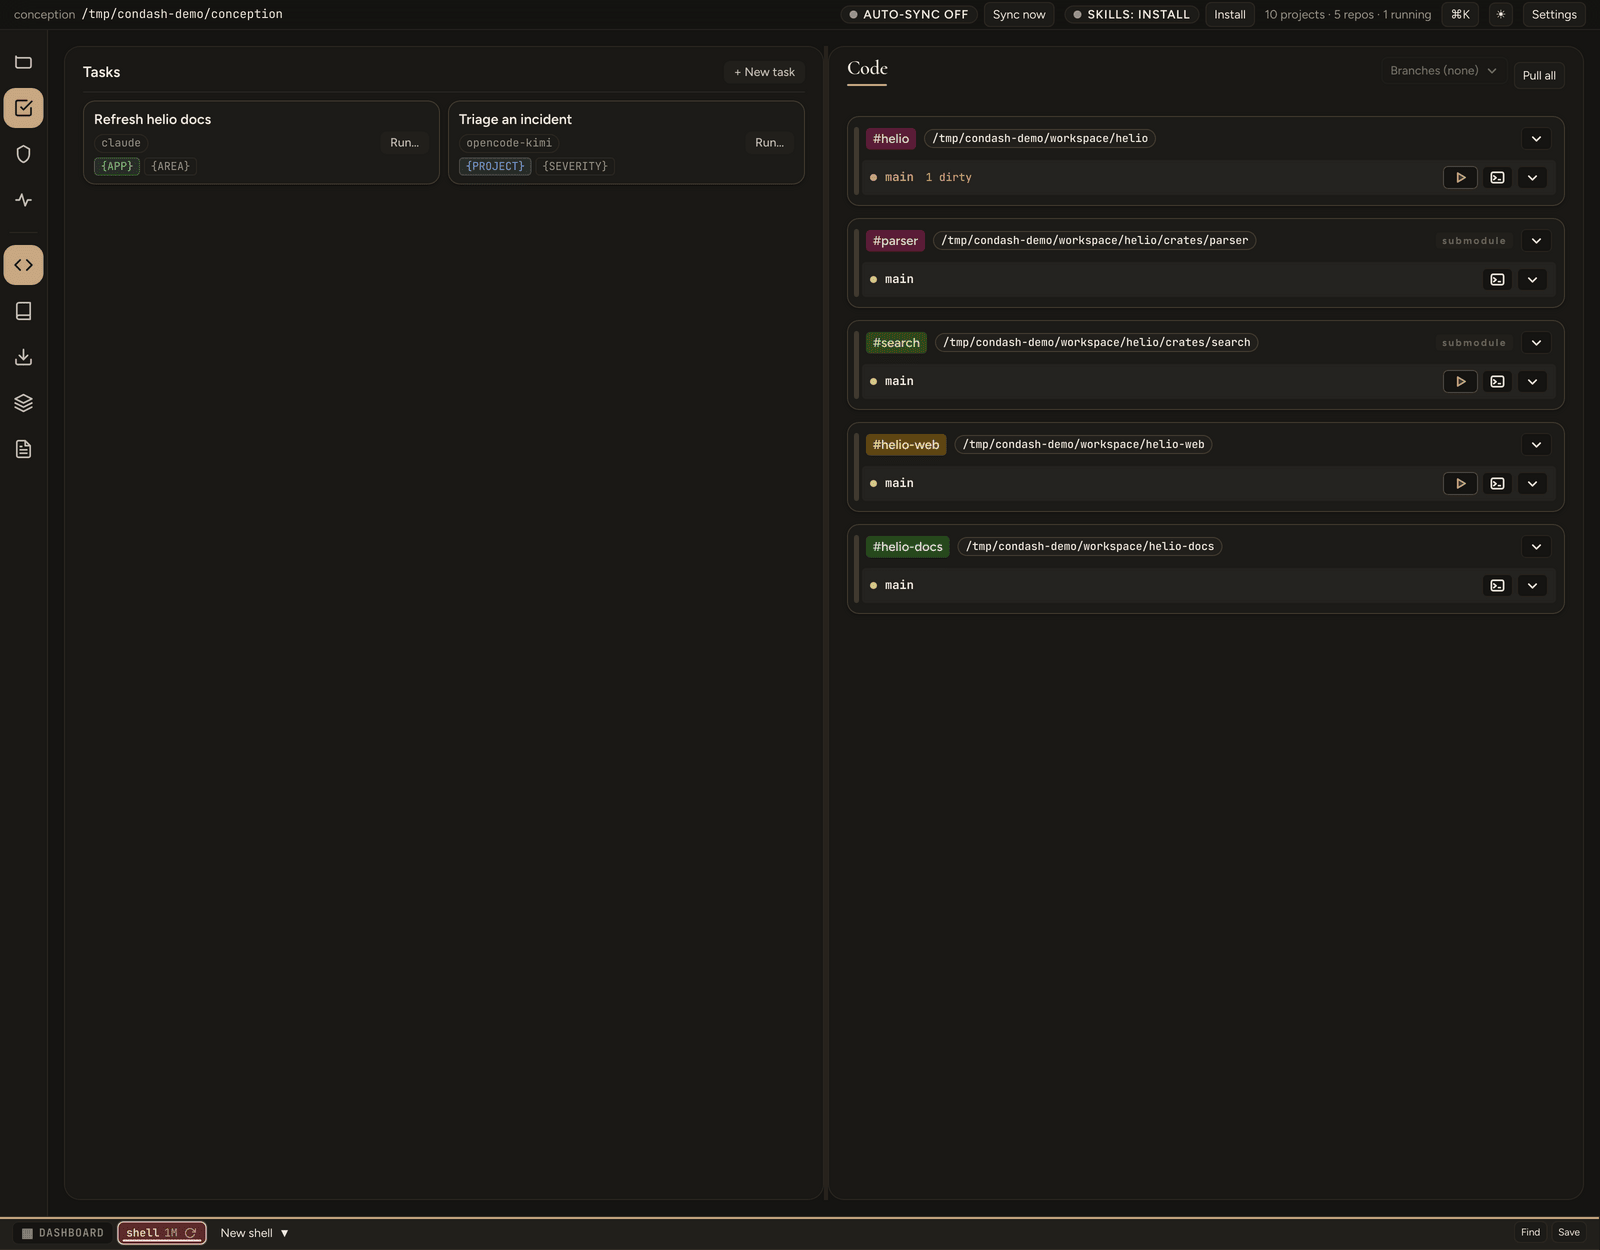
Task: Select the Code brackets icon in sidebar
Action: pos(23,265)
